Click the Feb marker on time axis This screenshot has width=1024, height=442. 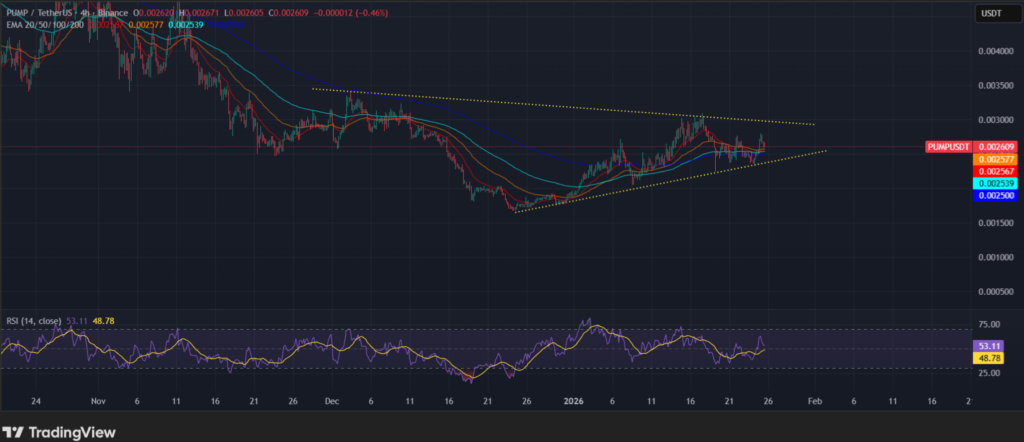(x=814, y=399)
